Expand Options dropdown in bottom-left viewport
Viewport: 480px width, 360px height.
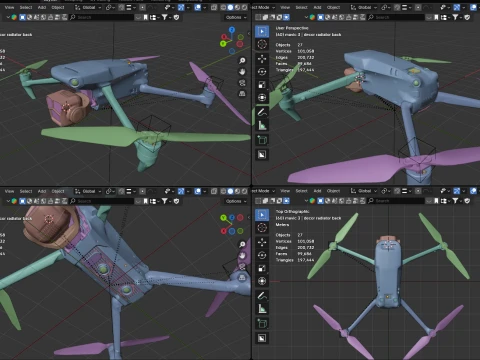(x=236, y=201)
